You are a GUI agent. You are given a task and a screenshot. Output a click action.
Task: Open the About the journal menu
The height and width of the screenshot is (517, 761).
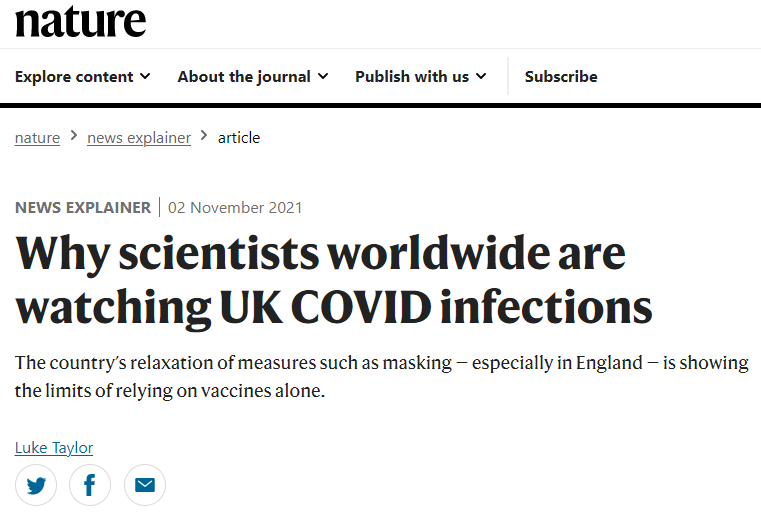click(253, 77)
